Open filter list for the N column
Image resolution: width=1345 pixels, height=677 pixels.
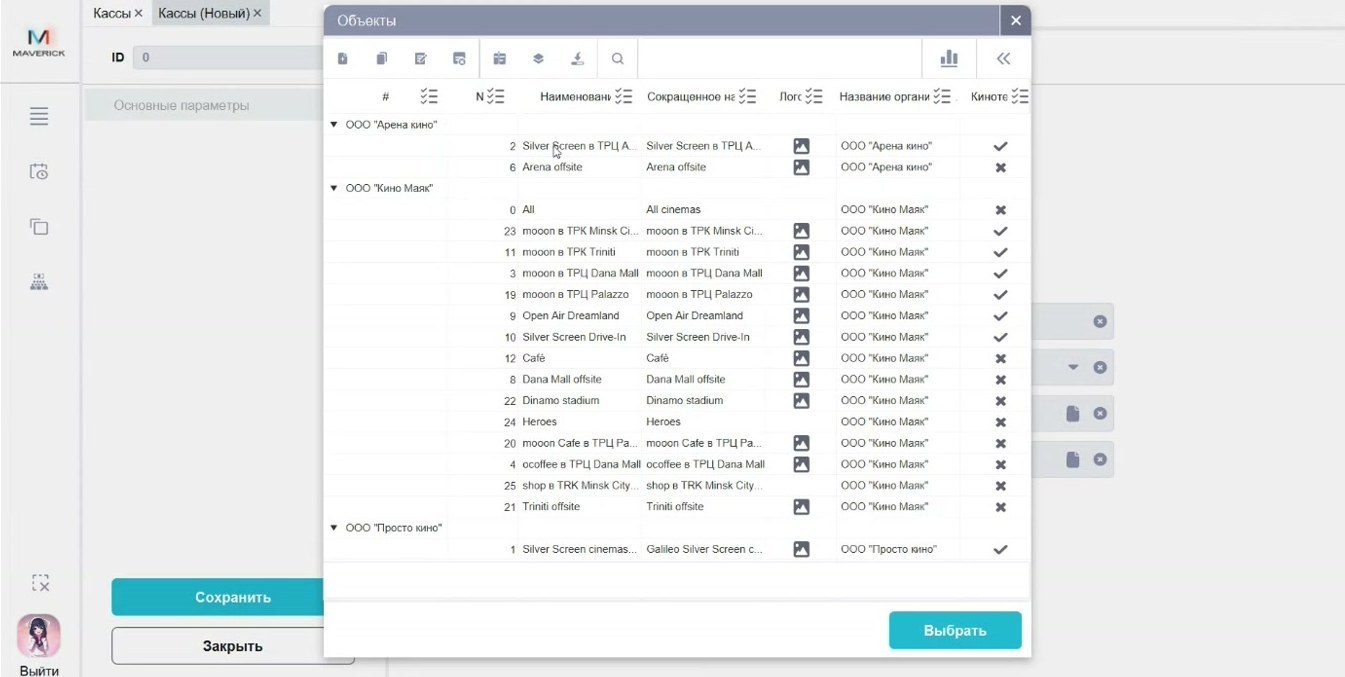(x=495, y=97)
